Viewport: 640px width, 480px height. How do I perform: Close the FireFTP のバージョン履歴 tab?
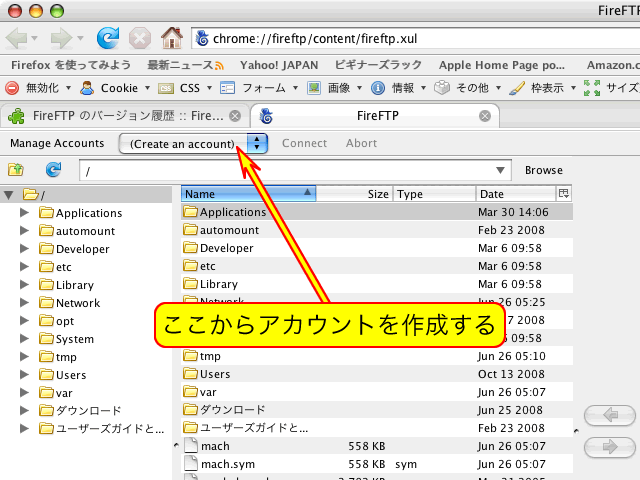tap(235, 116)
